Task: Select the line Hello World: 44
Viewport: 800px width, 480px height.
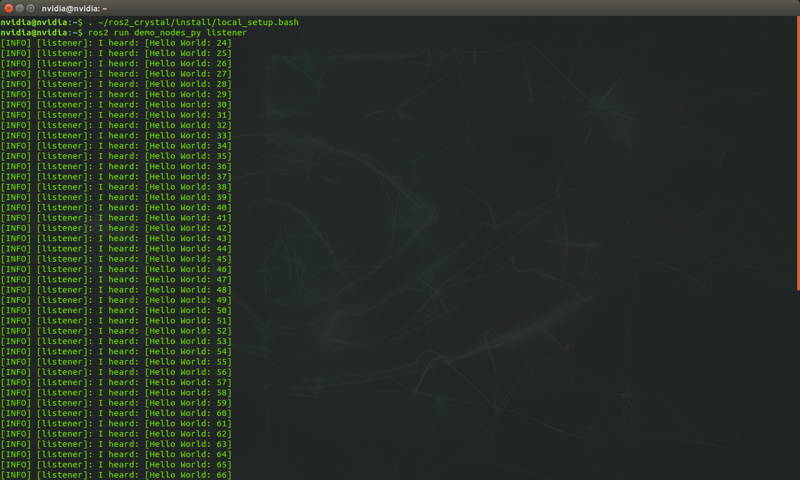Action: pyautogui.click(x=116, y=249)
